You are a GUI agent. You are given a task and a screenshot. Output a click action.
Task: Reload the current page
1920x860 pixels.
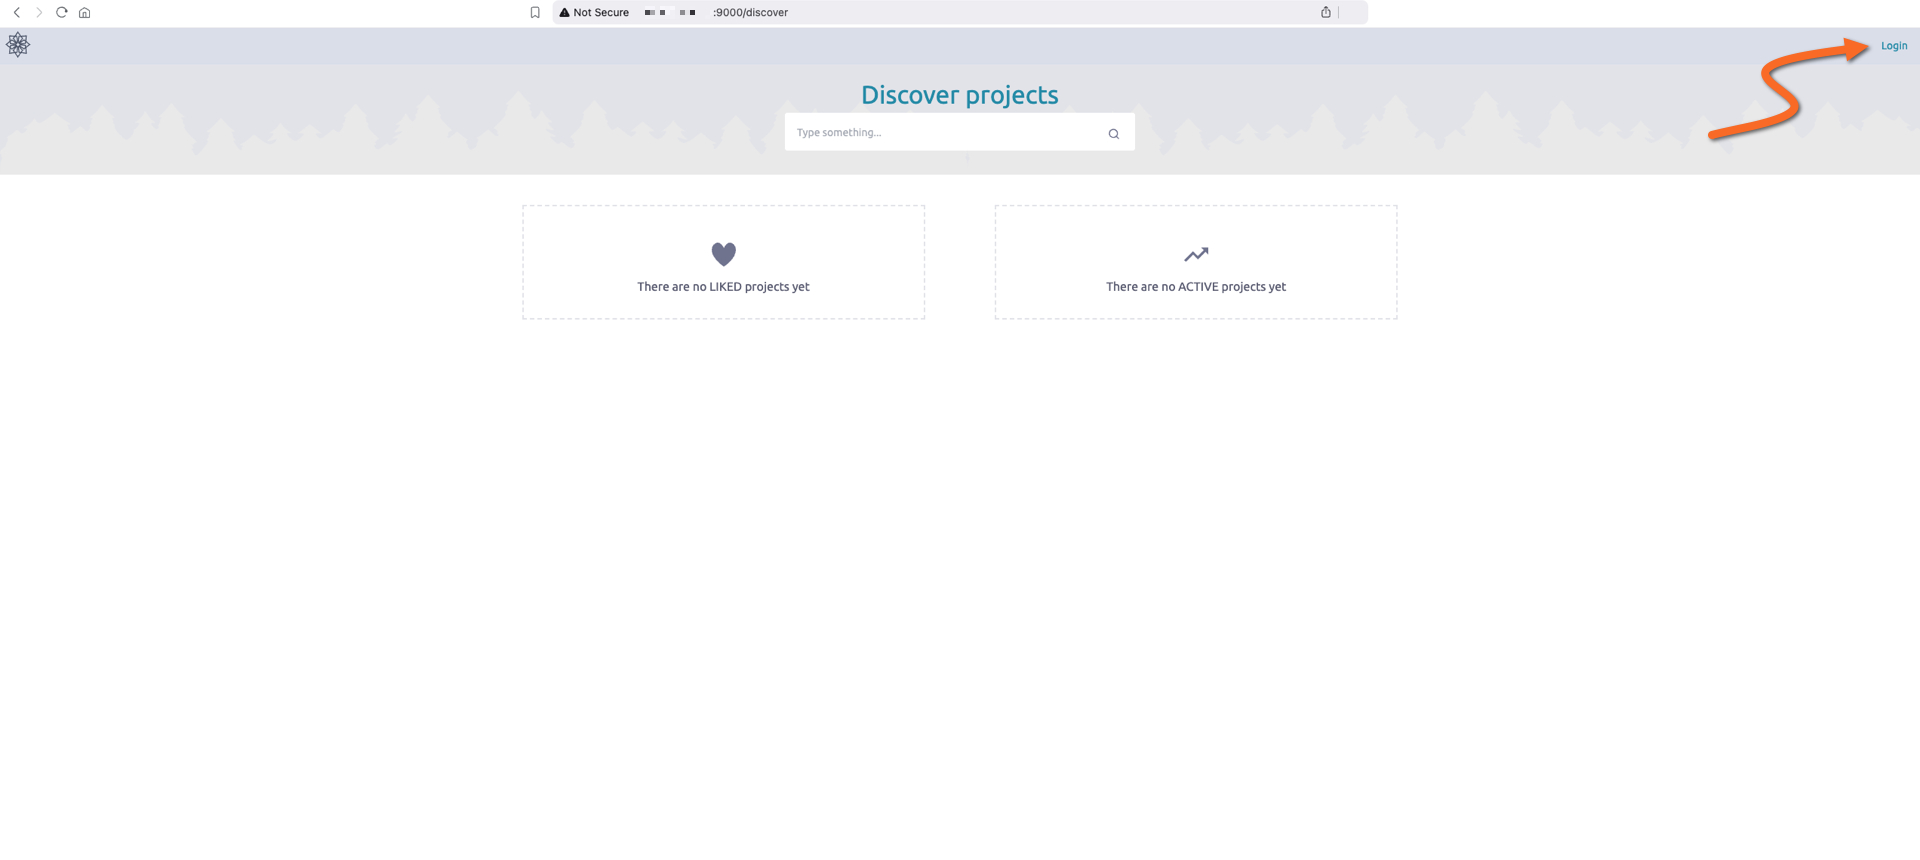(x=62, y=13)
